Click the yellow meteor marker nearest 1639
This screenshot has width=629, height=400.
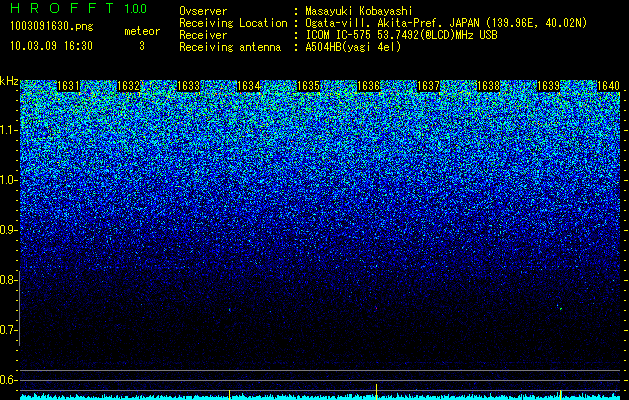point(560,395)
